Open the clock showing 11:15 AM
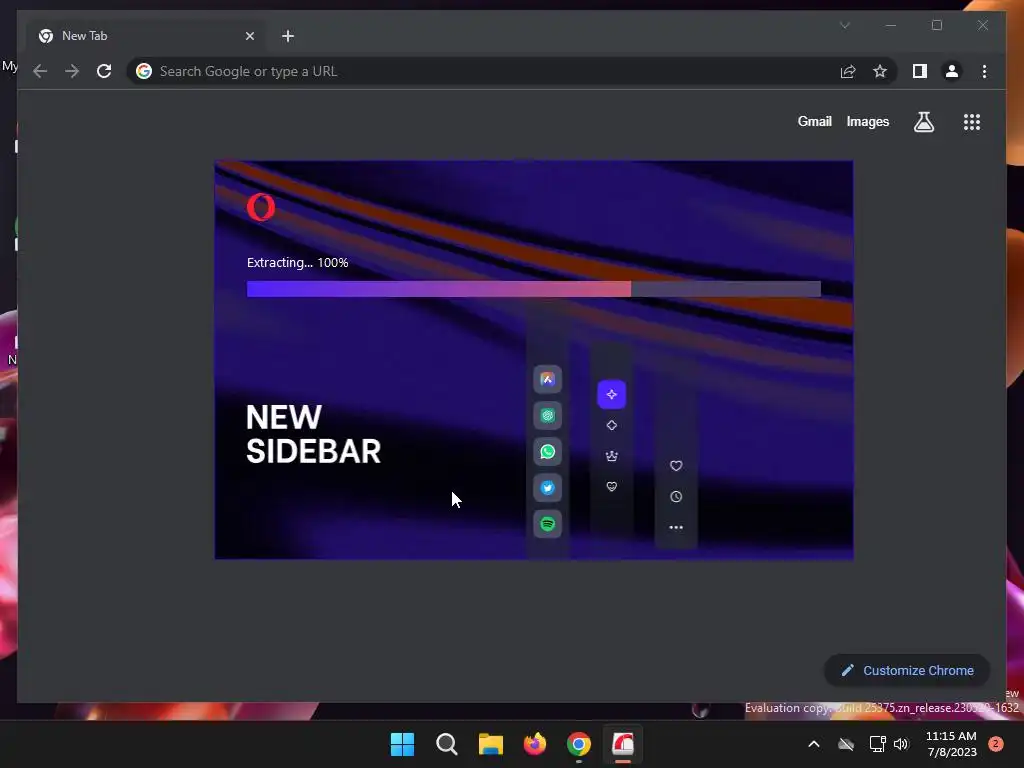 click(x=952, y=744)
